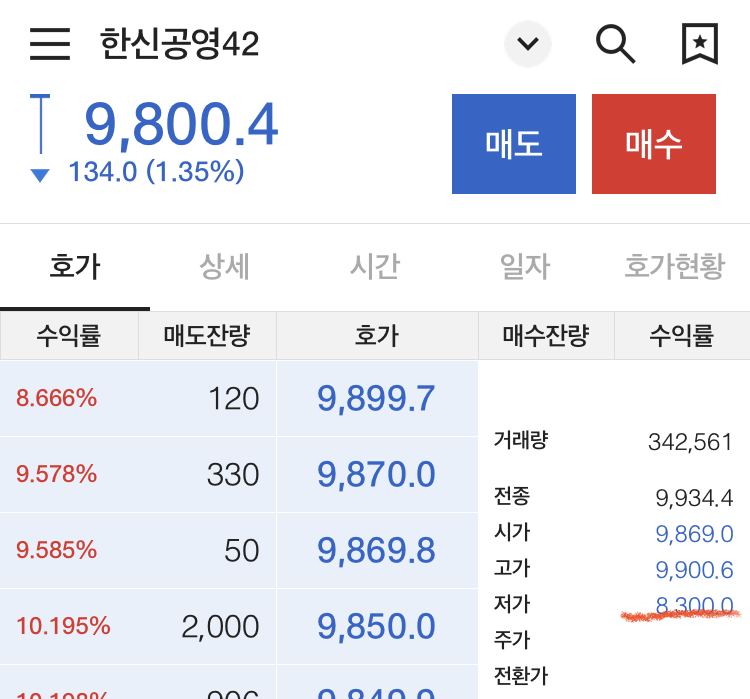
Task: Tap the 9,869.8 ask price
Action: coord(376,550)
